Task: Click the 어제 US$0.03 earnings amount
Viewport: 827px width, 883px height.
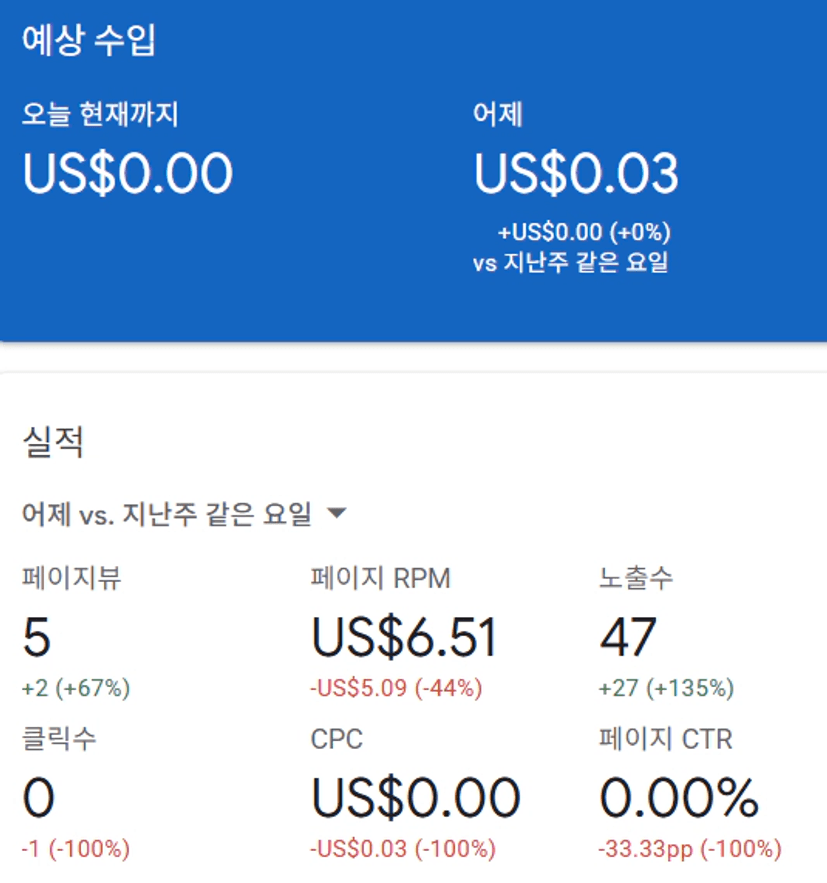Action: [576, 173]
